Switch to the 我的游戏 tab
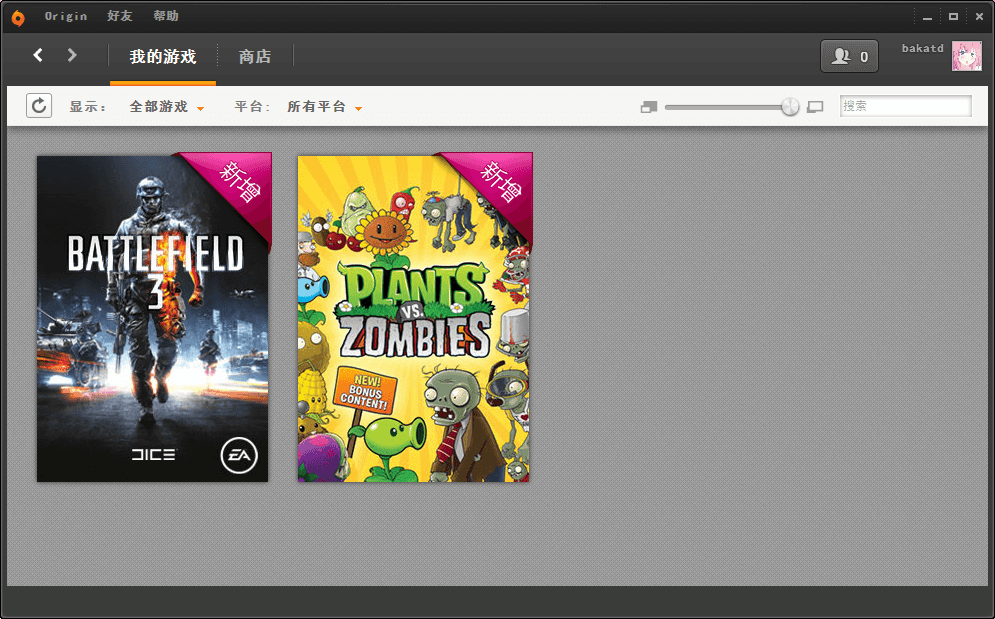This screenshot has width=995, height=619. [x=163, y=57]
